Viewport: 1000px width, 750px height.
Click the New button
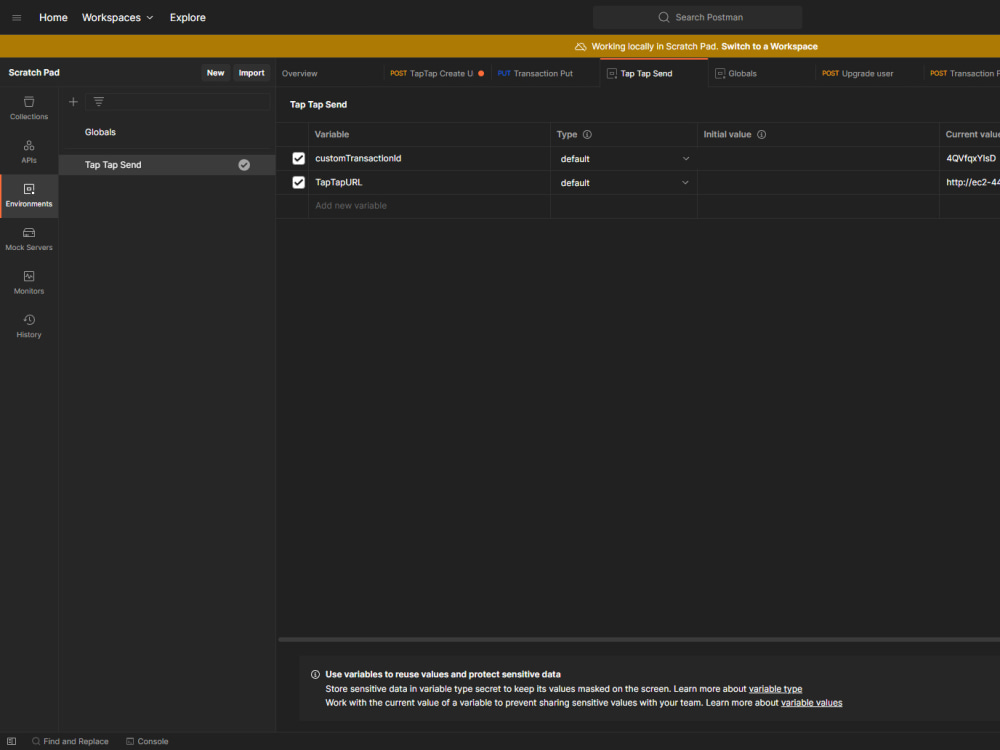216,73
